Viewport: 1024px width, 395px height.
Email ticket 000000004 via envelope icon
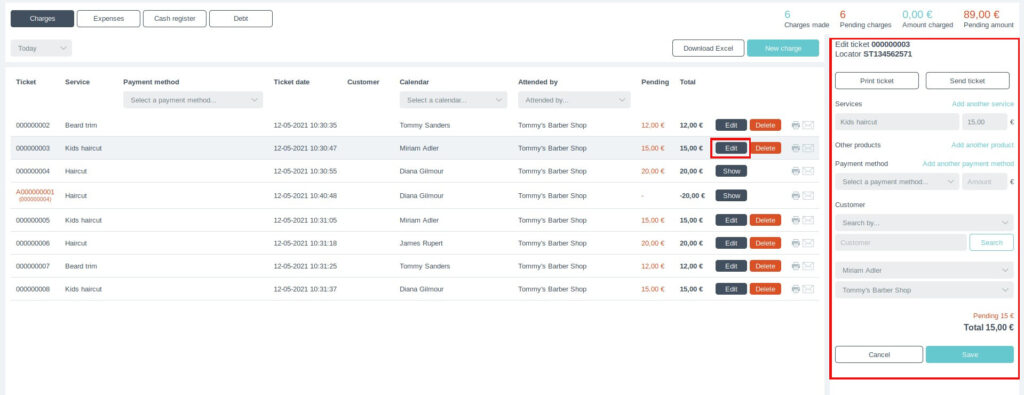point(808,171)
